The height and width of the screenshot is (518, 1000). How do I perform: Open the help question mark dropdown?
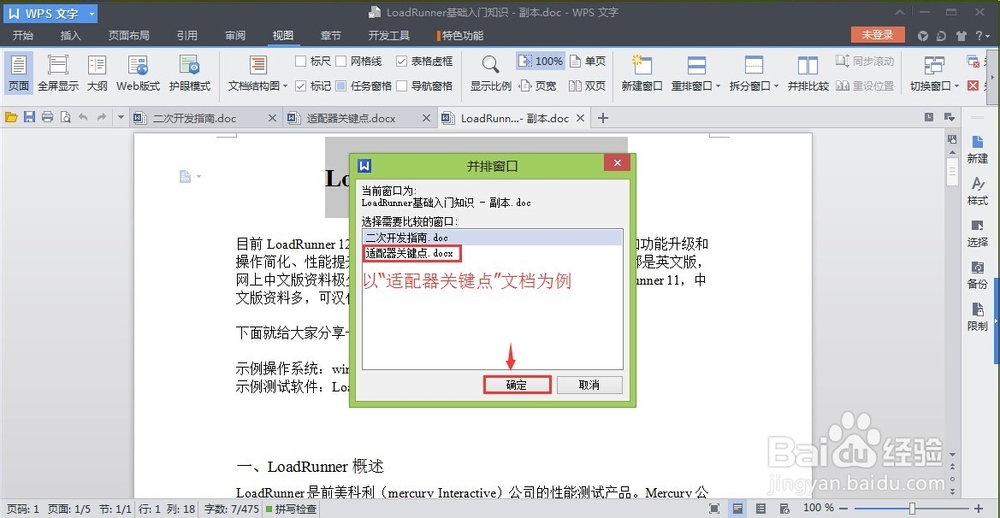tap(983, 36)
